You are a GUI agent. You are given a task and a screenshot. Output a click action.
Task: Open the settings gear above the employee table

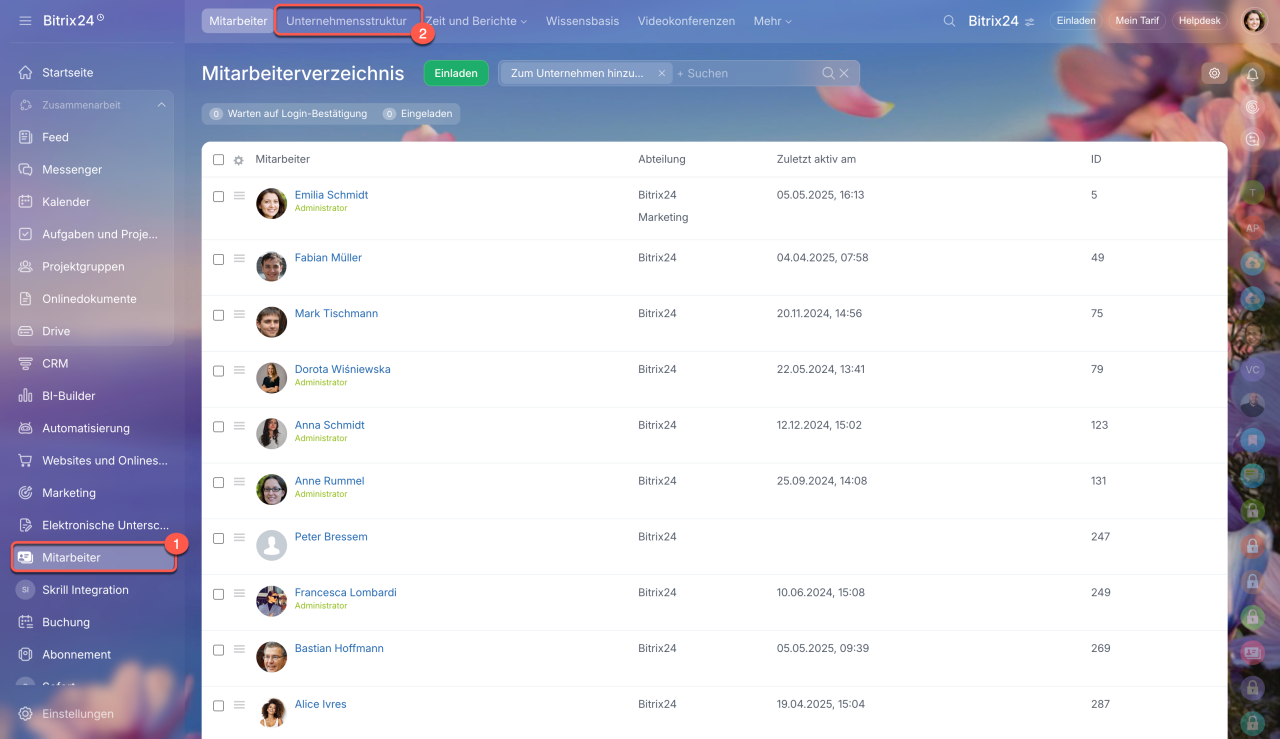[1215, 73]
